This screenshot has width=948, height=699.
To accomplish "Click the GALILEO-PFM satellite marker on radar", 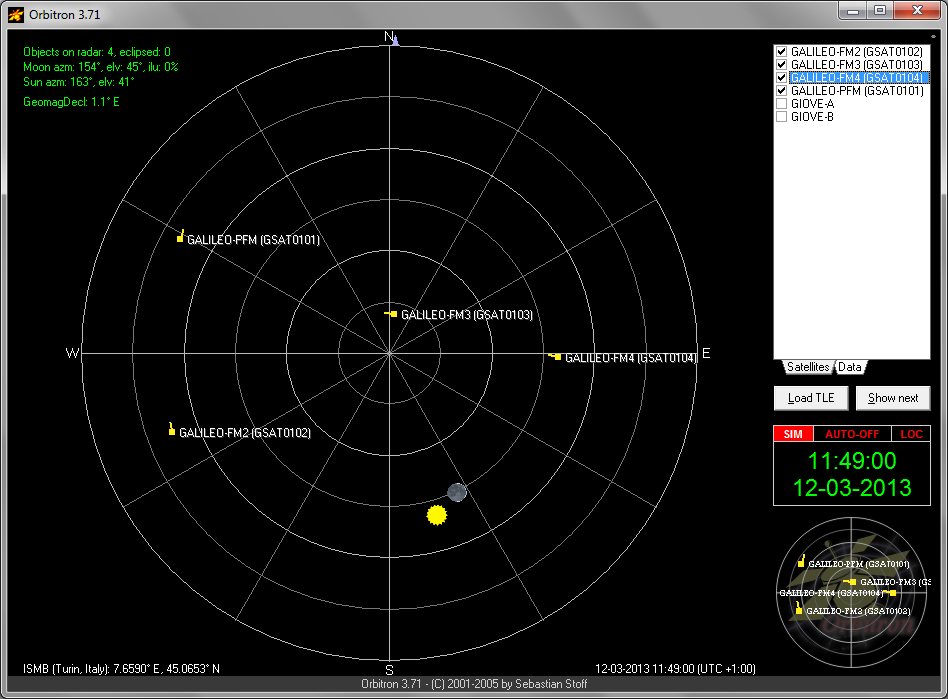I will (180, 238).
